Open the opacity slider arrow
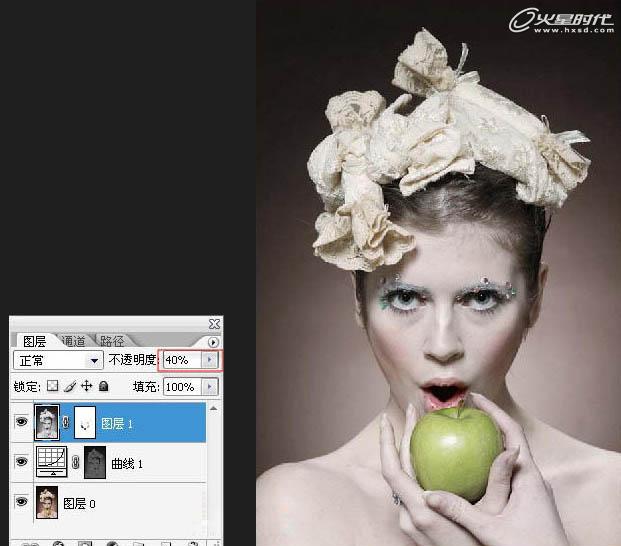621x546 pixels. tap(210, 360)
